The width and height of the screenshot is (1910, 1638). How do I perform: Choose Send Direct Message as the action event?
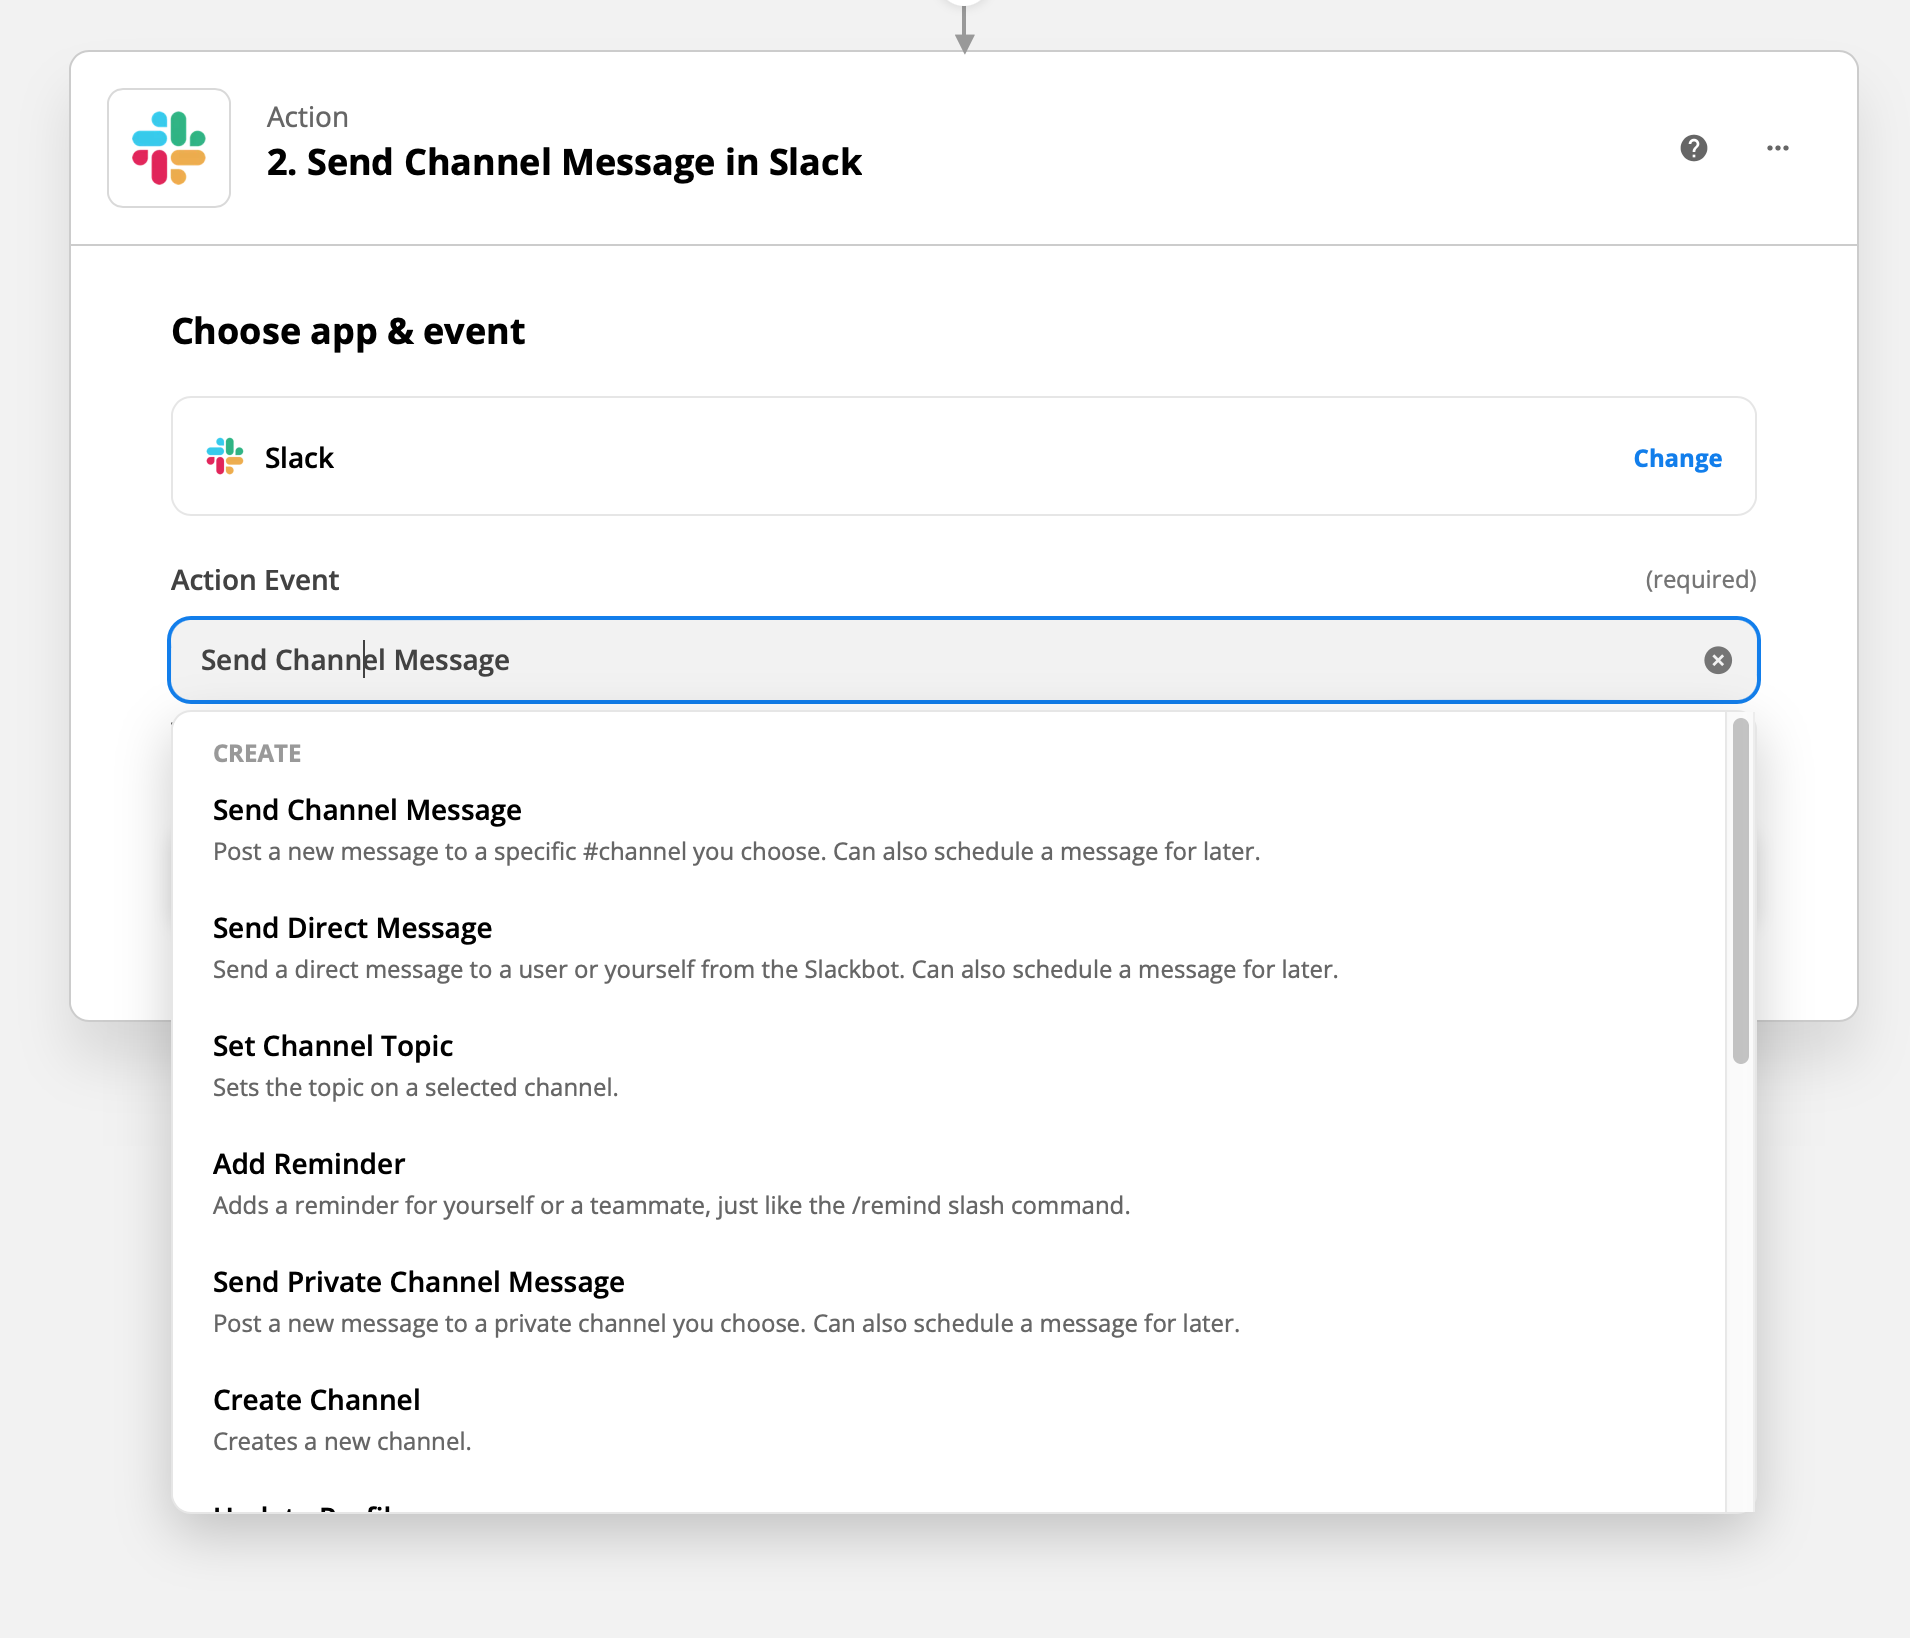352,928
